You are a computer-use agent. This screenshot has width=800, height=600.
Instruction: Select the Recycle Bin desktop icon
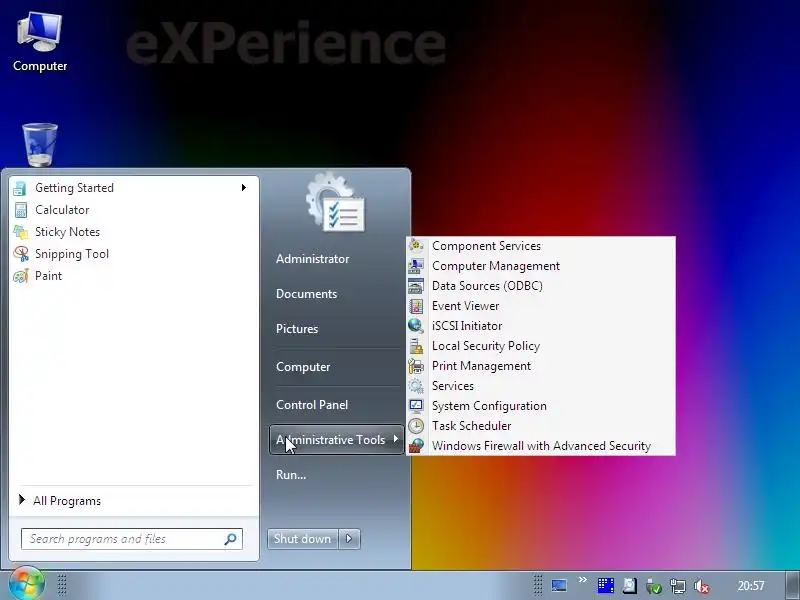[40, 145]
